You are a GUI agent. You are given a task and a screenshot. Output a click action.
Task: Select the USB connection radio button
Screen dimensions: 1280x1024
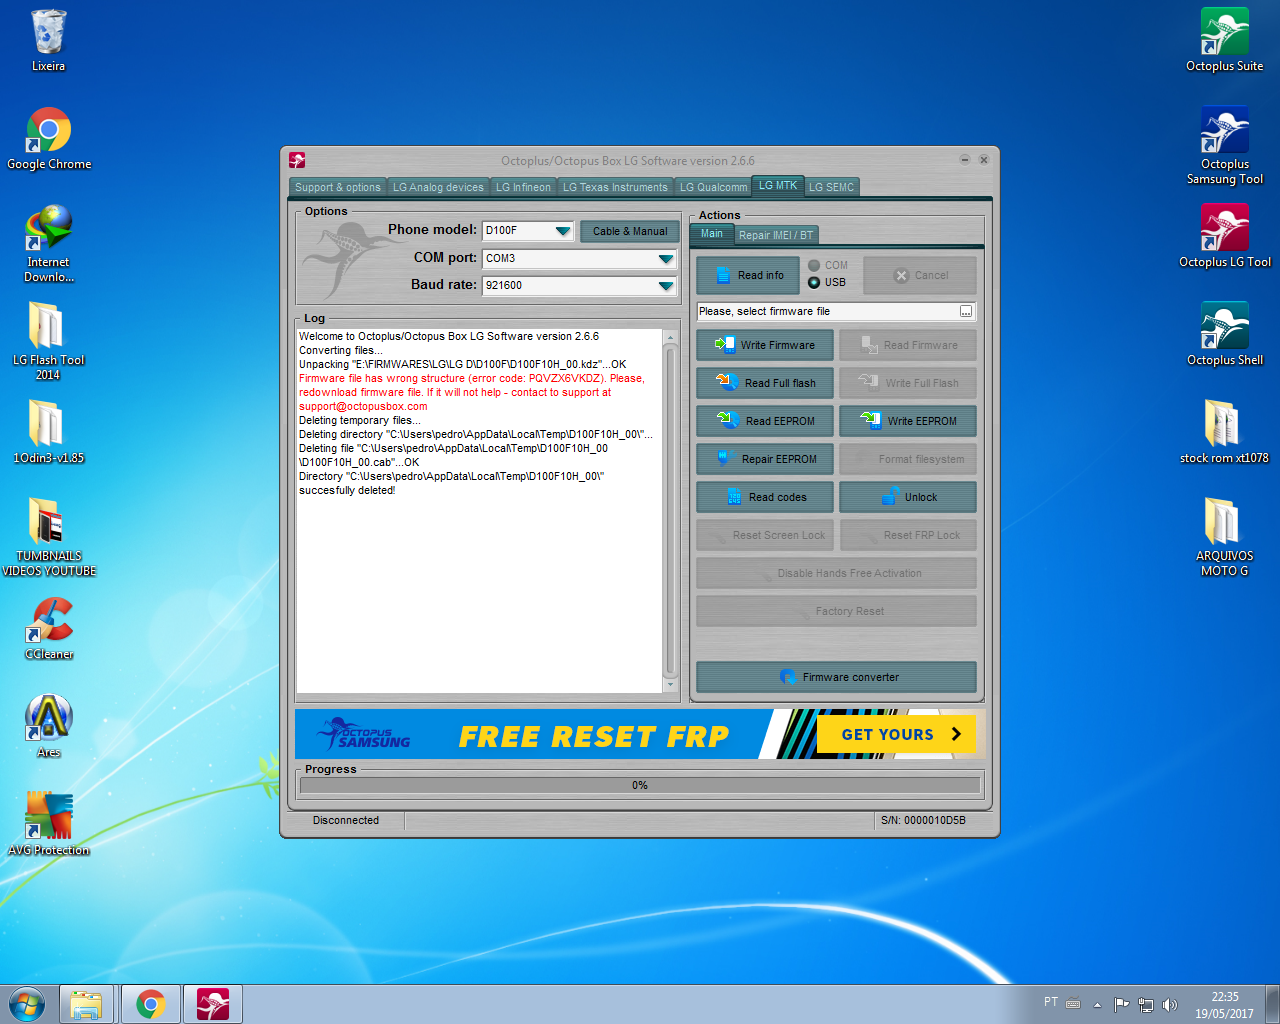point(814,282)
